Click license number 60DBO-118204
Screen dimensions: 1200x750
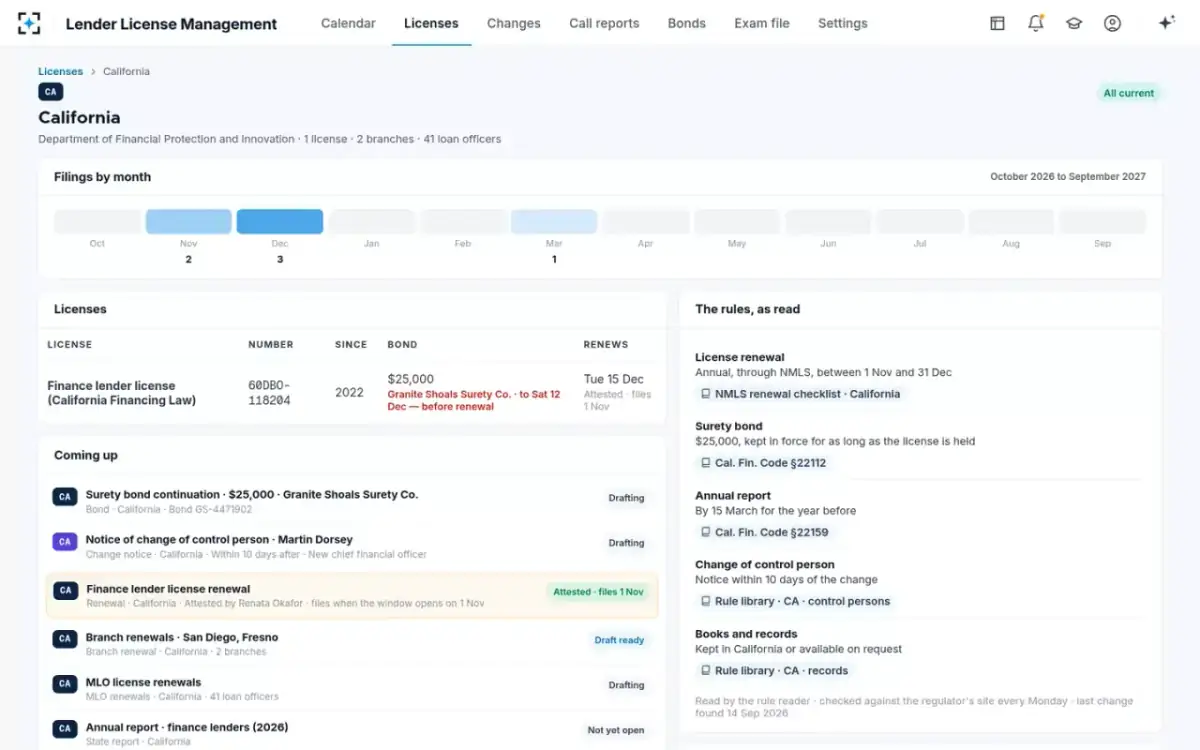[x=269, y=392]
